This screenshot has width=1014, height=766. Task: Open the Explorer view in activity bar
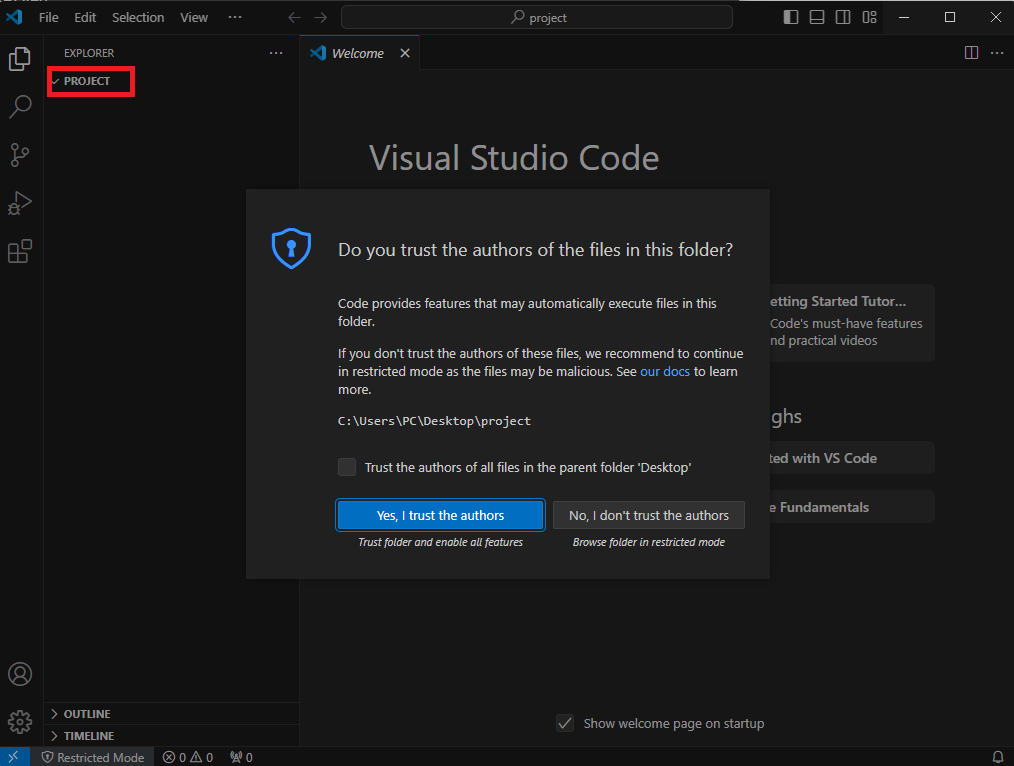click(20, 59)
